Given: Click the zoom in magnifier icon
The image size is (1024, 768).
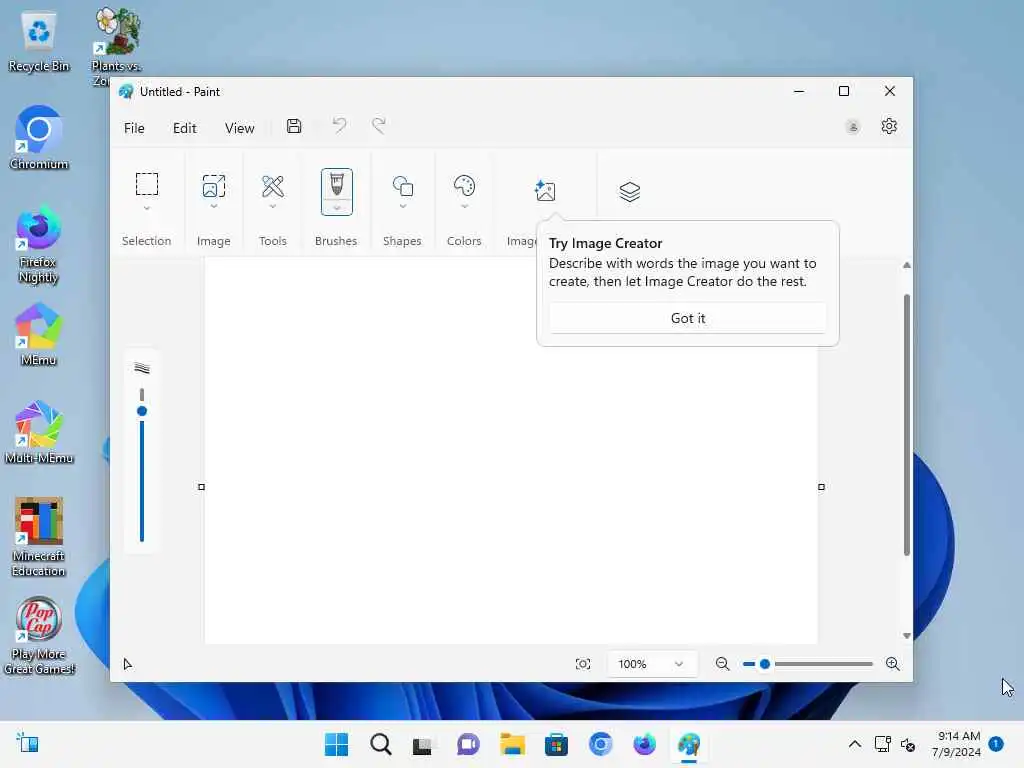Looking at the screenshot, I should [x=893, y=664].
